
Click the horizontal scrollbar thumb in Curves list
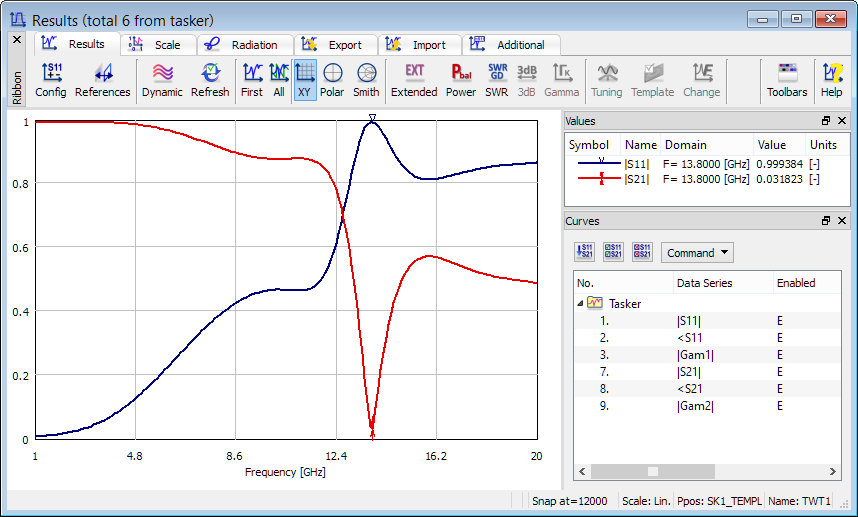[x=653, y=471]
